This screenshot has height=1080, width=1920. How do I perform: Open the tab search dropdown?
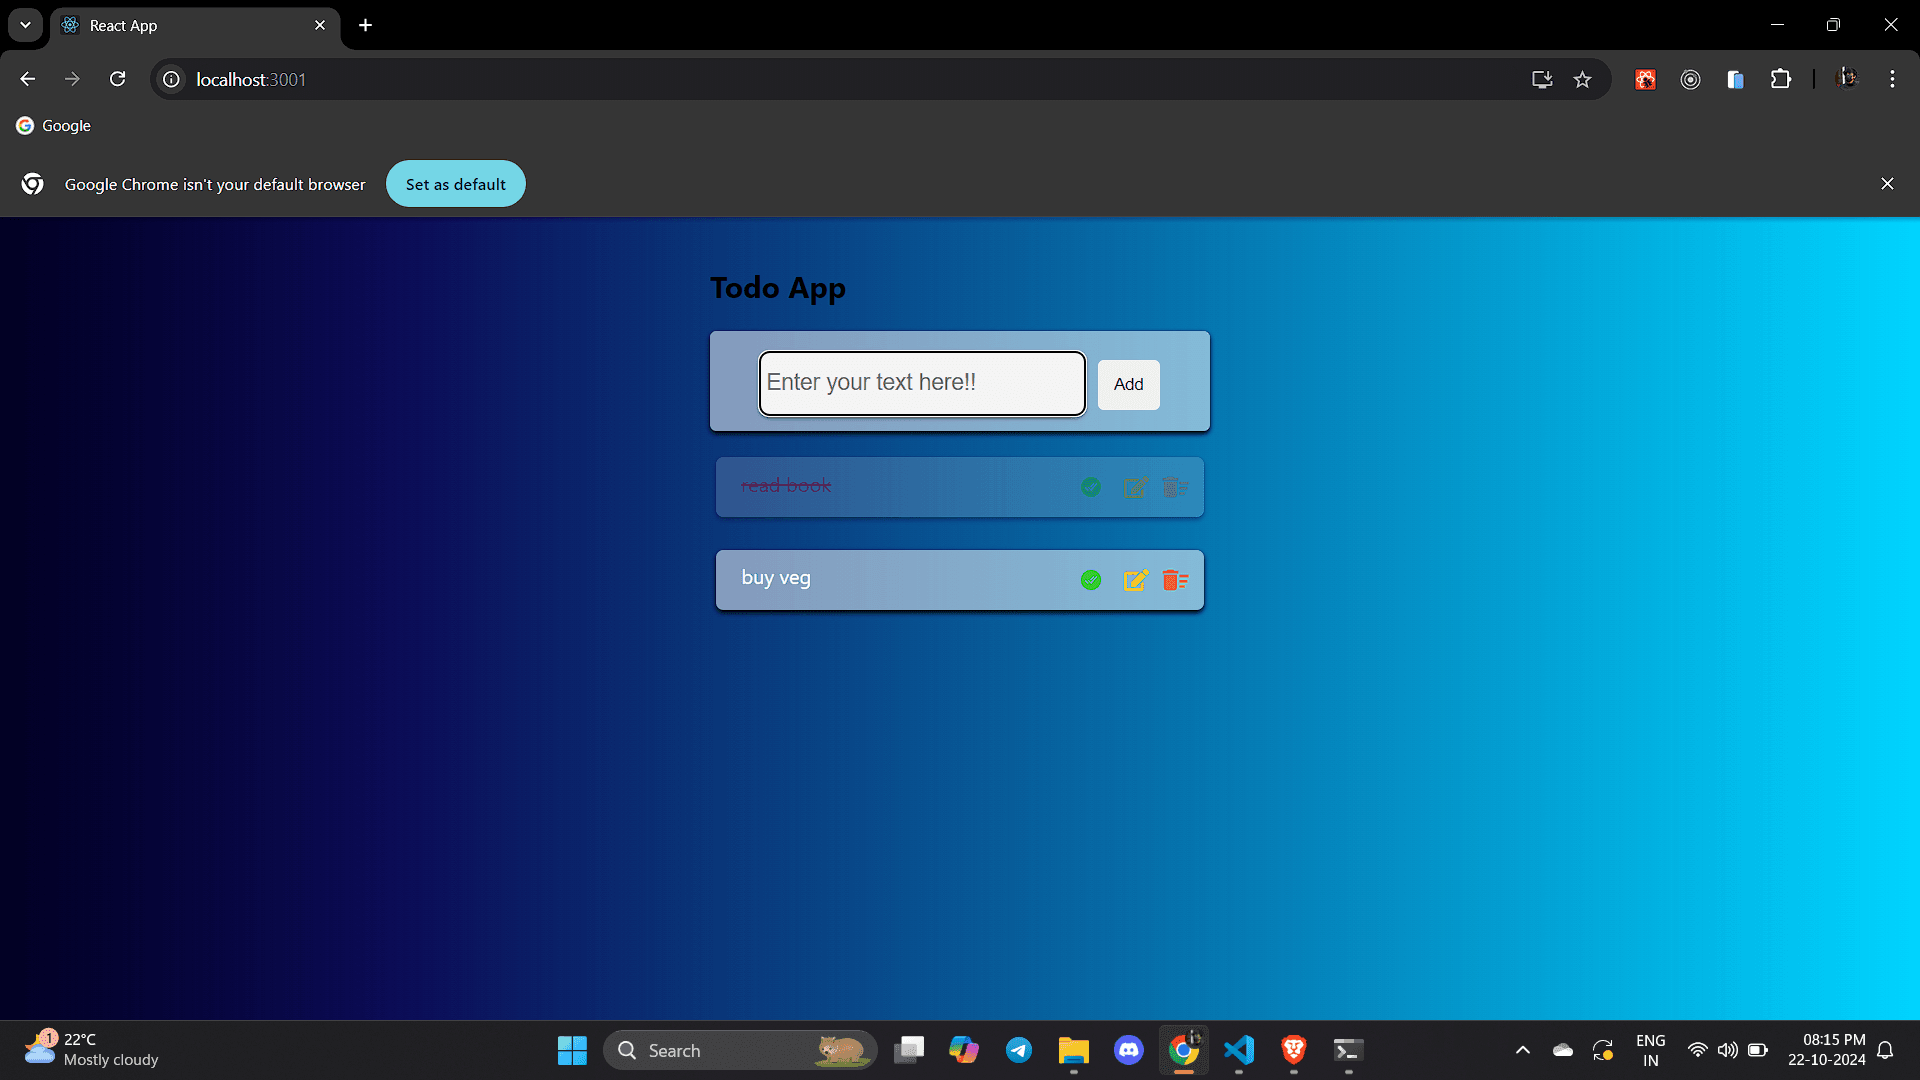pos(25,25)
